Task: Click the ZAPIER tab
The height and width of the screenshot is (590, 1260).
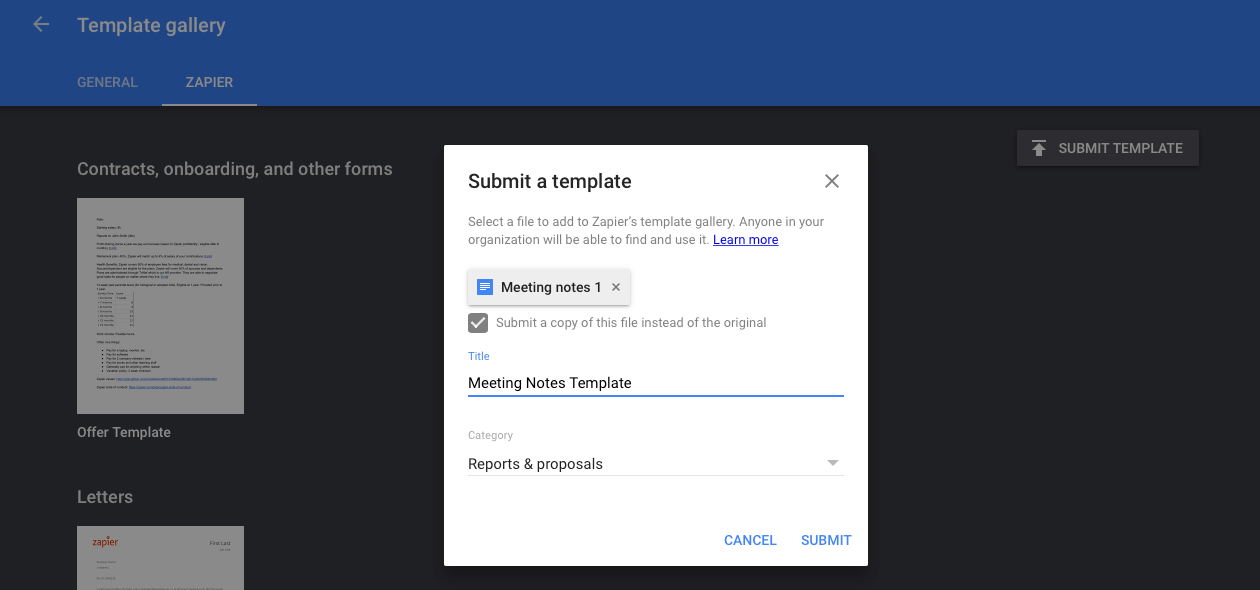Action: click(209, 82)
